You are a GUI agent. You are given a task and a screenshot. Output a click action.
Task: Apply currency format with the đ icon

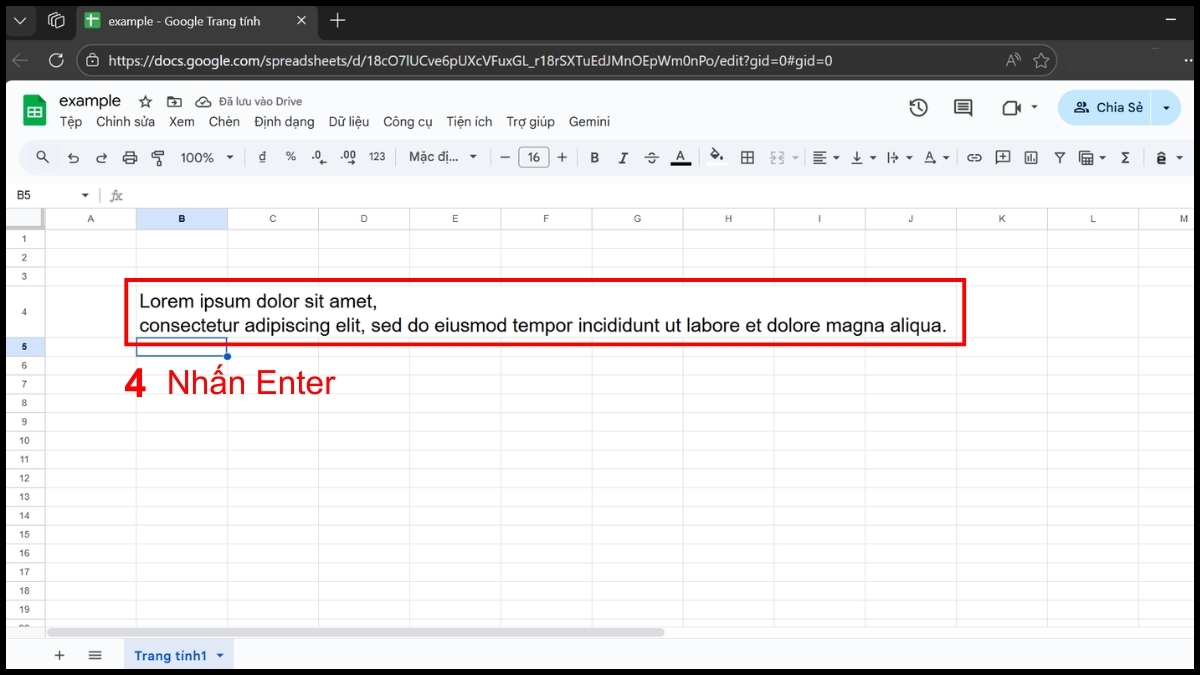262,157
